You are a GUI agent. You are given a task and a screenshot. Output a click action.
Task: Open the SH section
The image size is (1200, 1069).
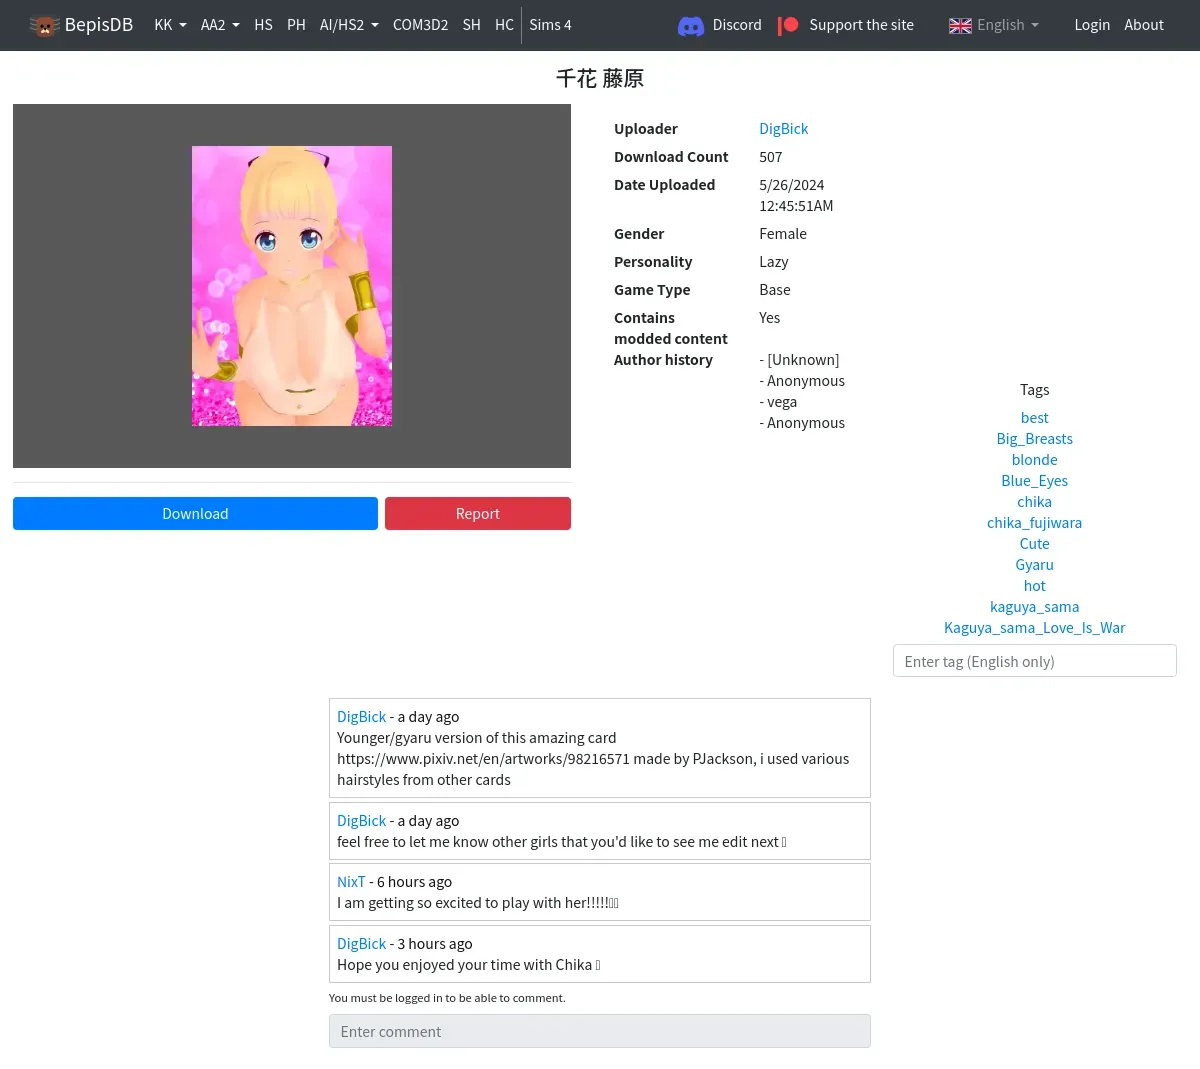click(x=472, y=25)
